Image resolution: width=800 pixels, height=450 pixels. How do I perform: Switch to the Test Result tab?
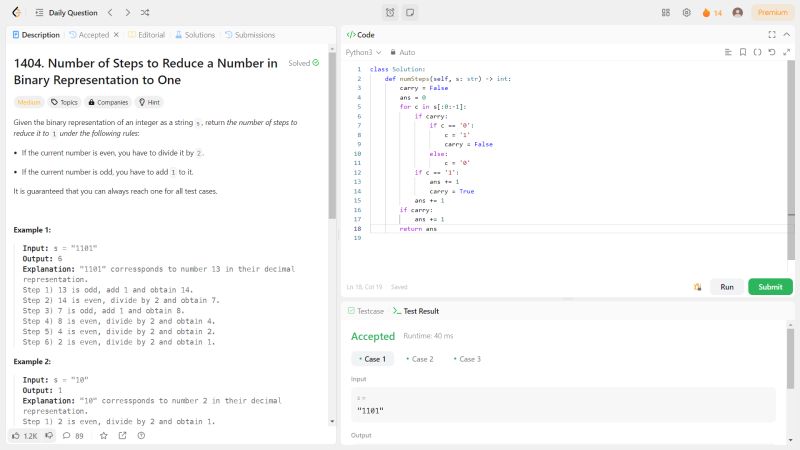pos(416,311)
